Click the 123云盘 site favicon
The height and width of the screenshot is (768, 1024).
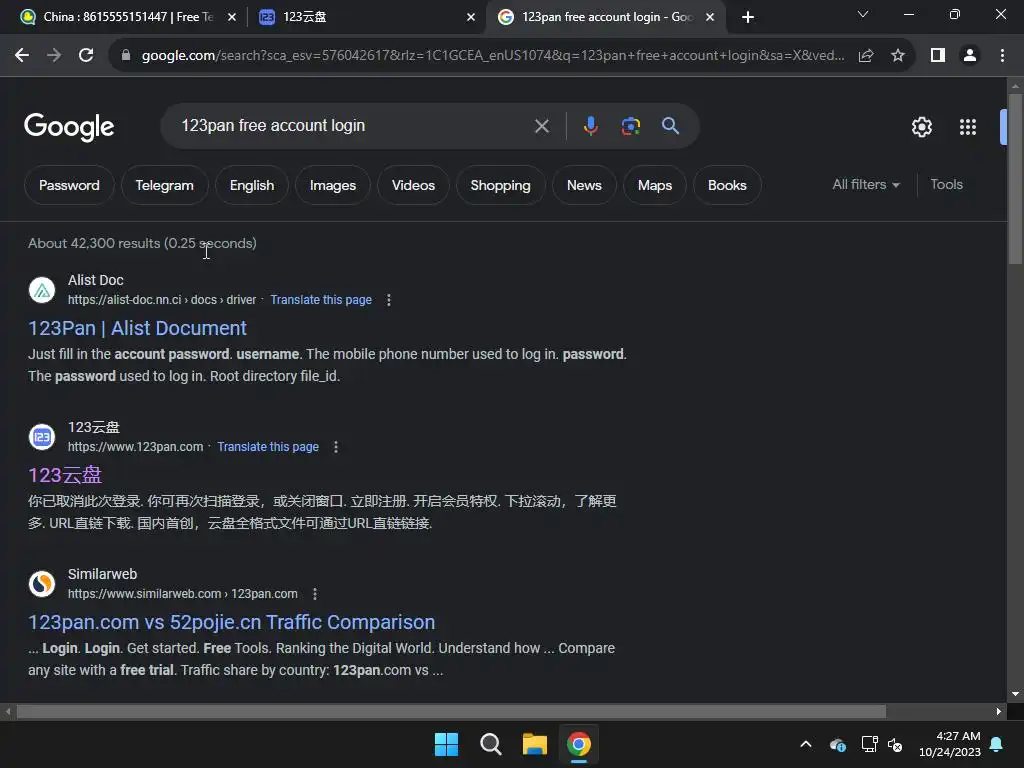(x=42, y=437)
